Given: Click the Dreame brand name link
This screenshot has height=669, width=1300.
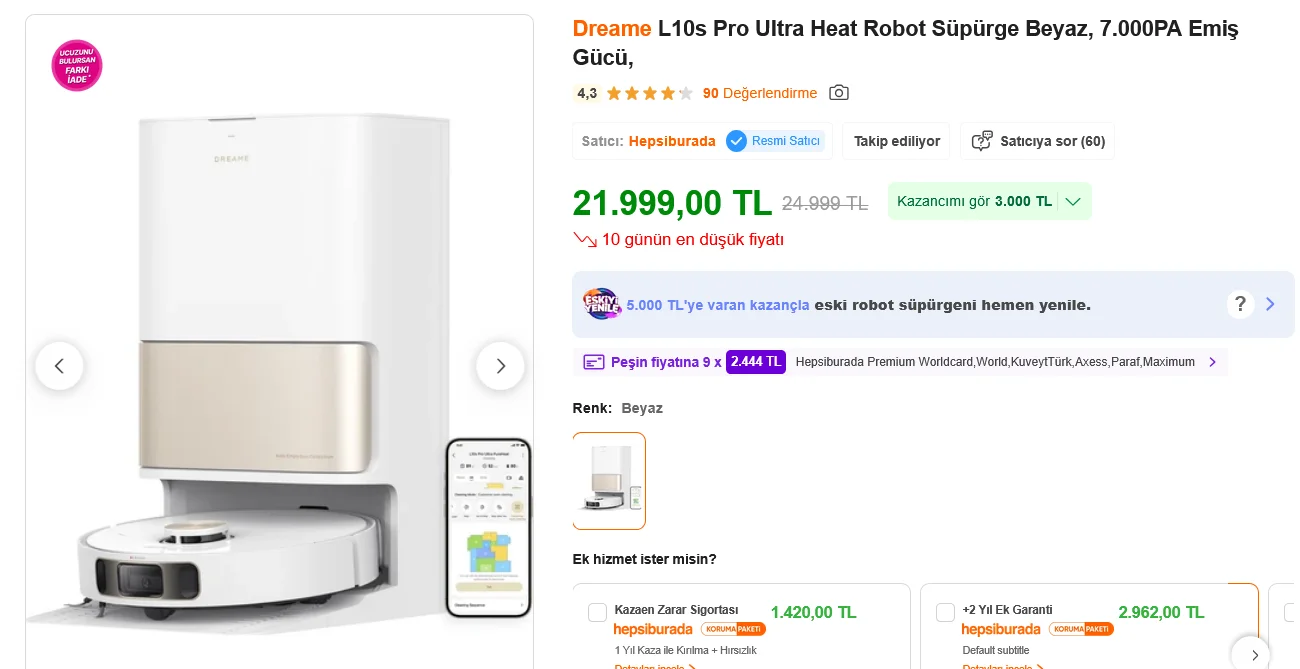Looking at the screenshot, I should pos(612,29).
